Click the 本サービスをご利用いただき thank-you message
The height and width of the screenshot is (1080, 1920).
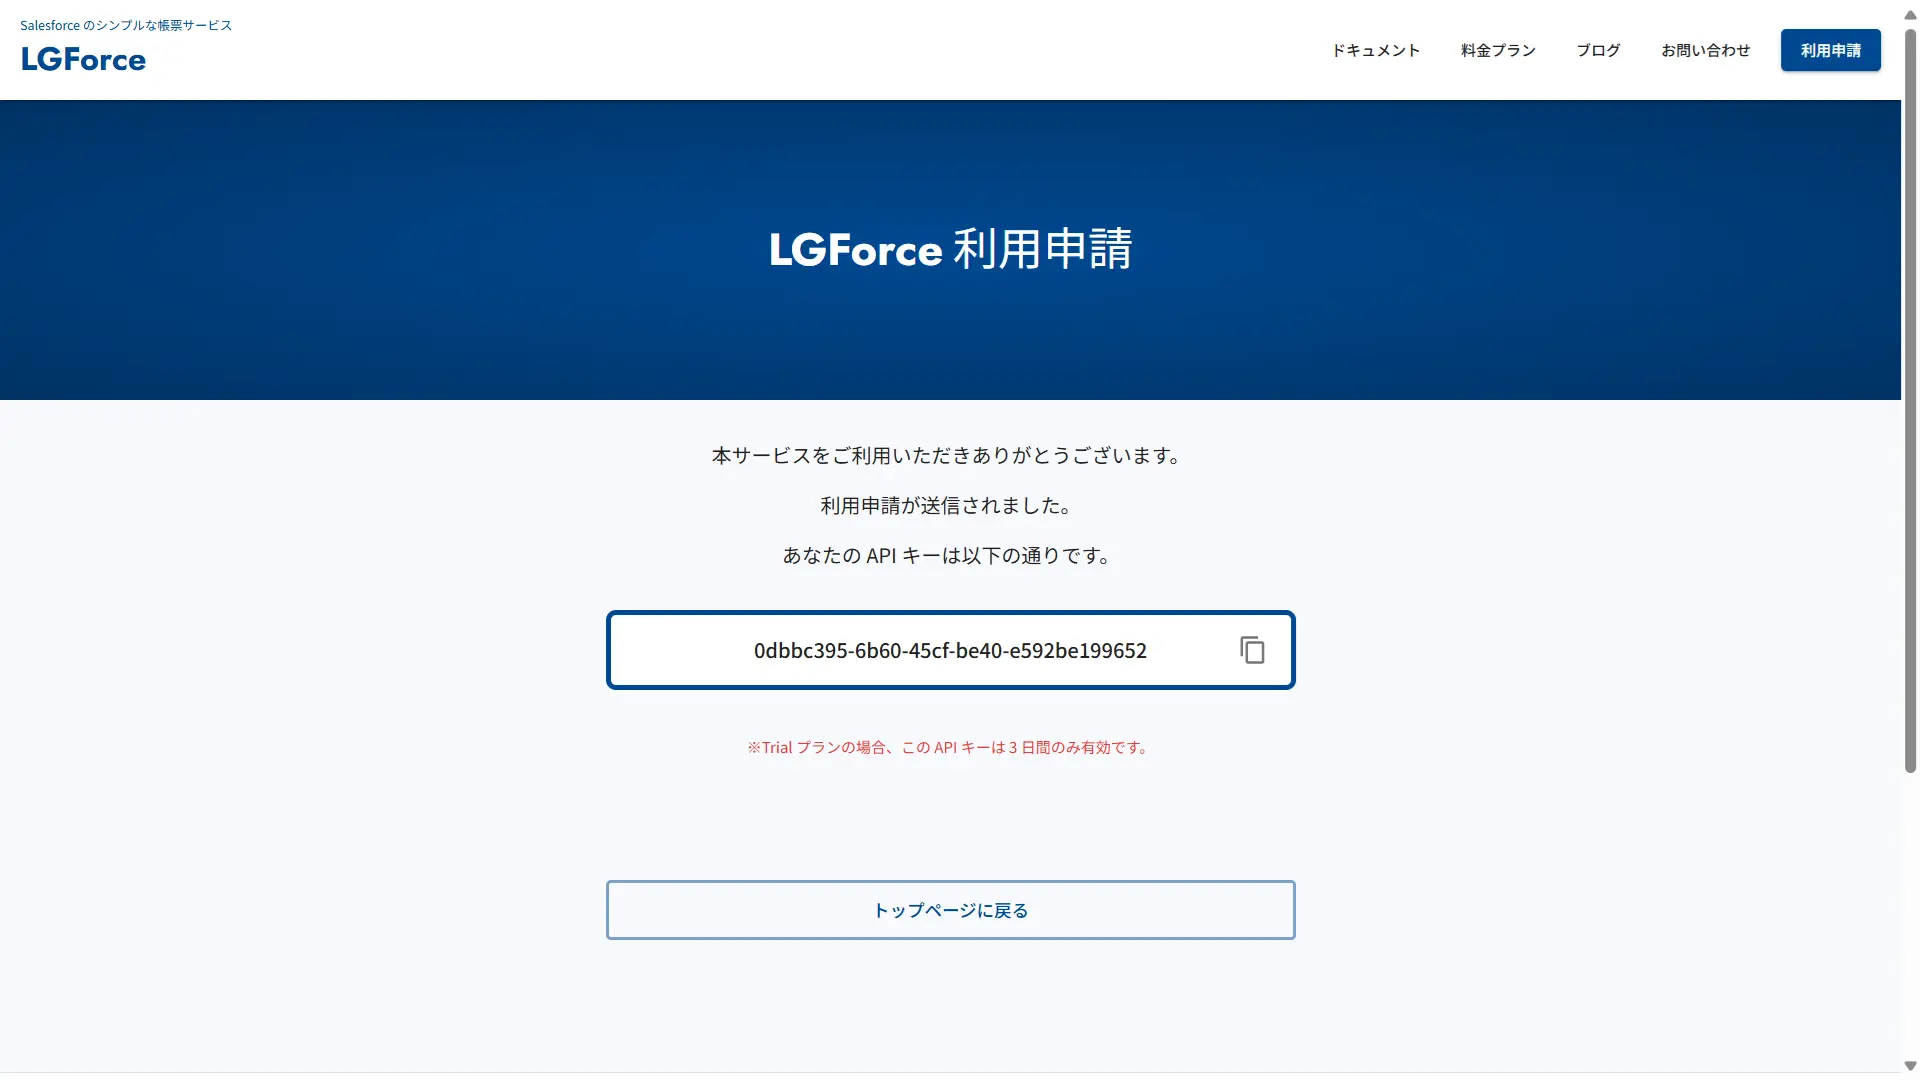[x=948, y=456]
